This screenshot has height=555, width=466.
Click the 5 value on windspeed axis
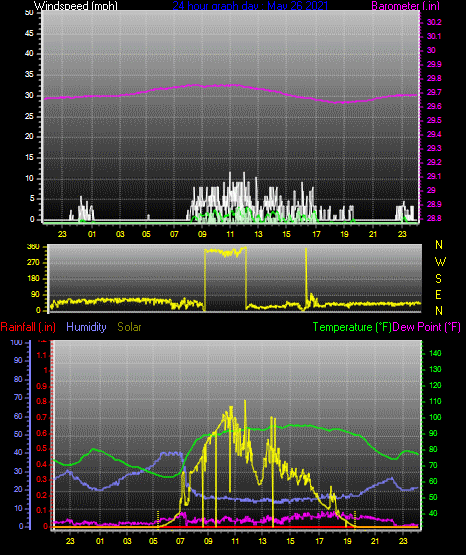click(x=32, y=199)
